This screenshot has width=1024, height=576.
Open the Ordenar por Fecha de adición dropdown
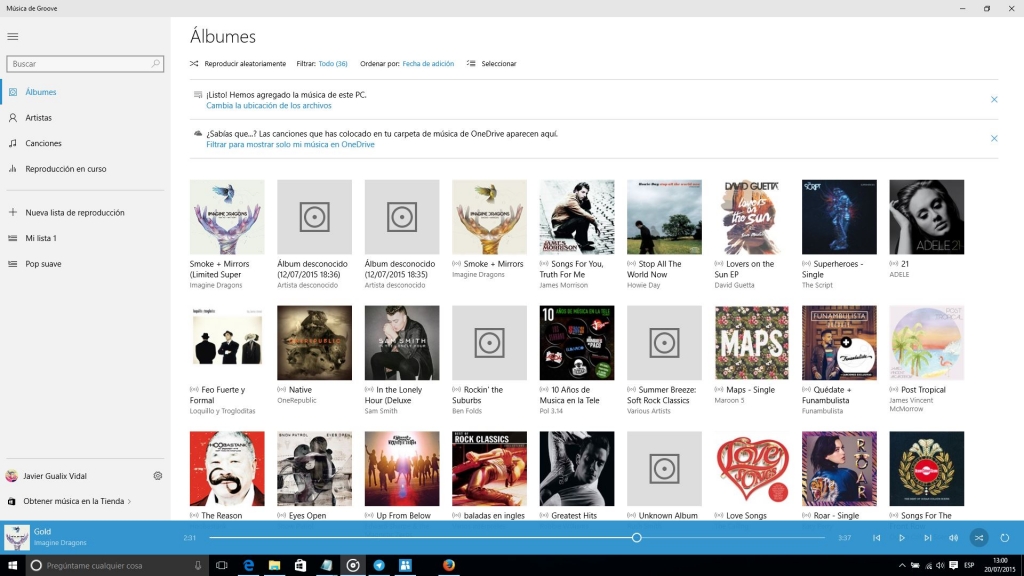click(428, 64)
